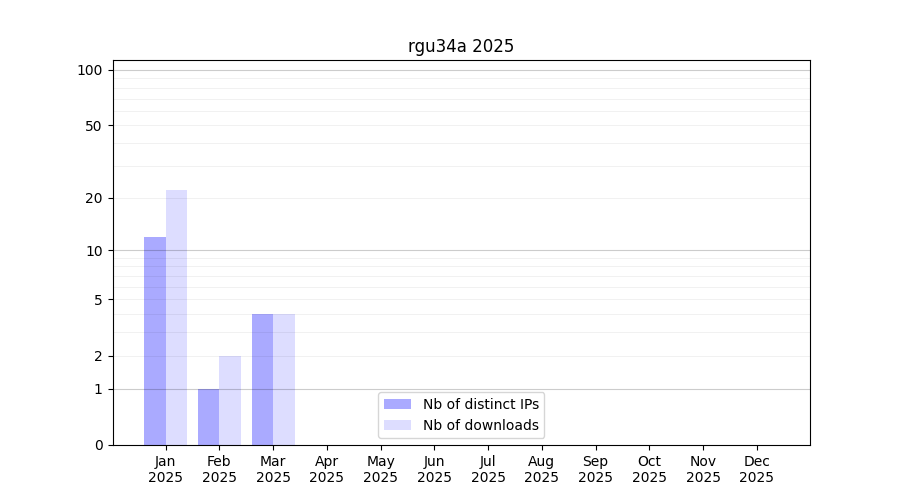Select the Feb downloads bar
900x500 pixels.
(x=230, y=400)
